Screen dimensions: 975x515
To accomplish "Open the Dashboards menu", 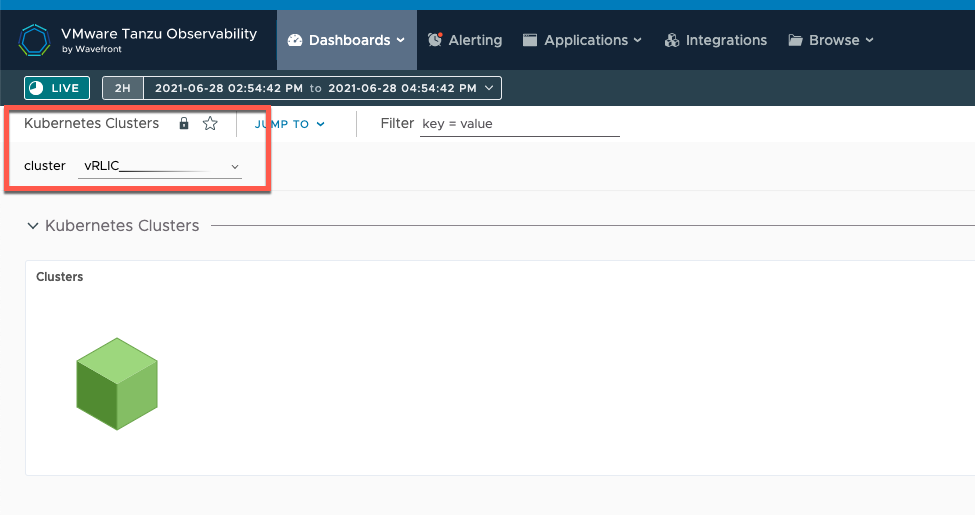I will (346, 40).
